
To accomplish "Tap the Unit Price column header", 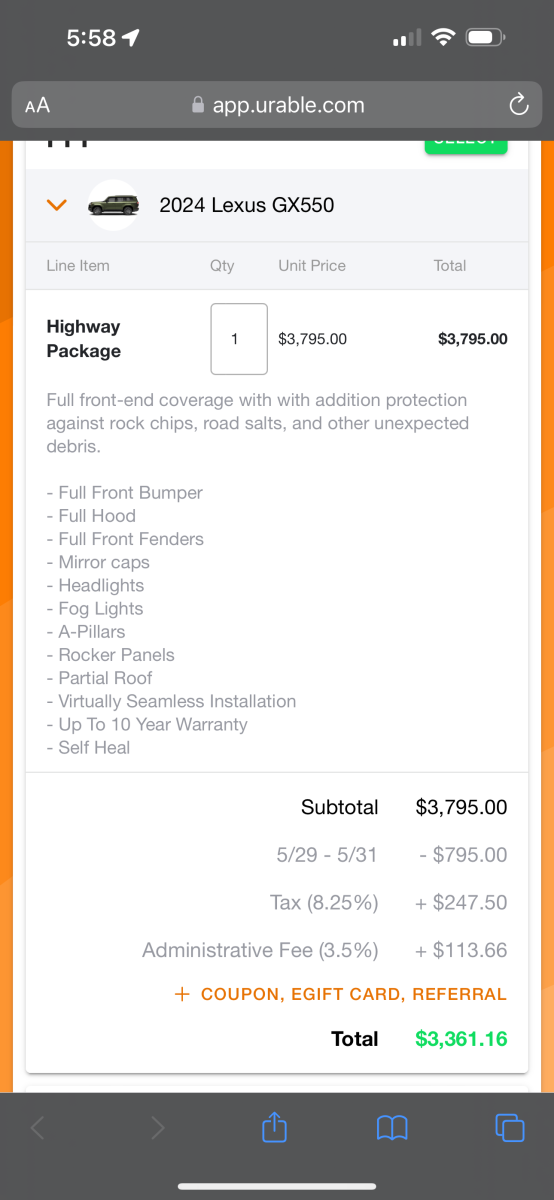I will (x=312, y=265).
